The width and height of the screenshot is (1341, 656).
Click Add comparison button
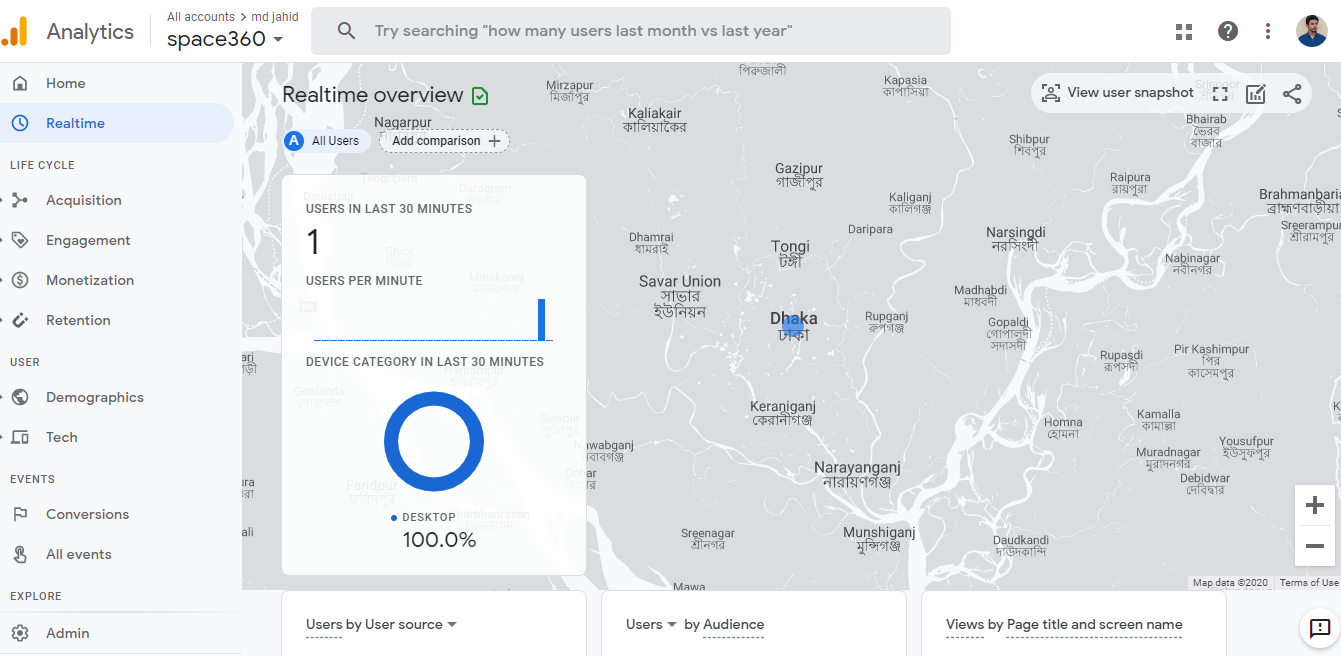(445, 141)
